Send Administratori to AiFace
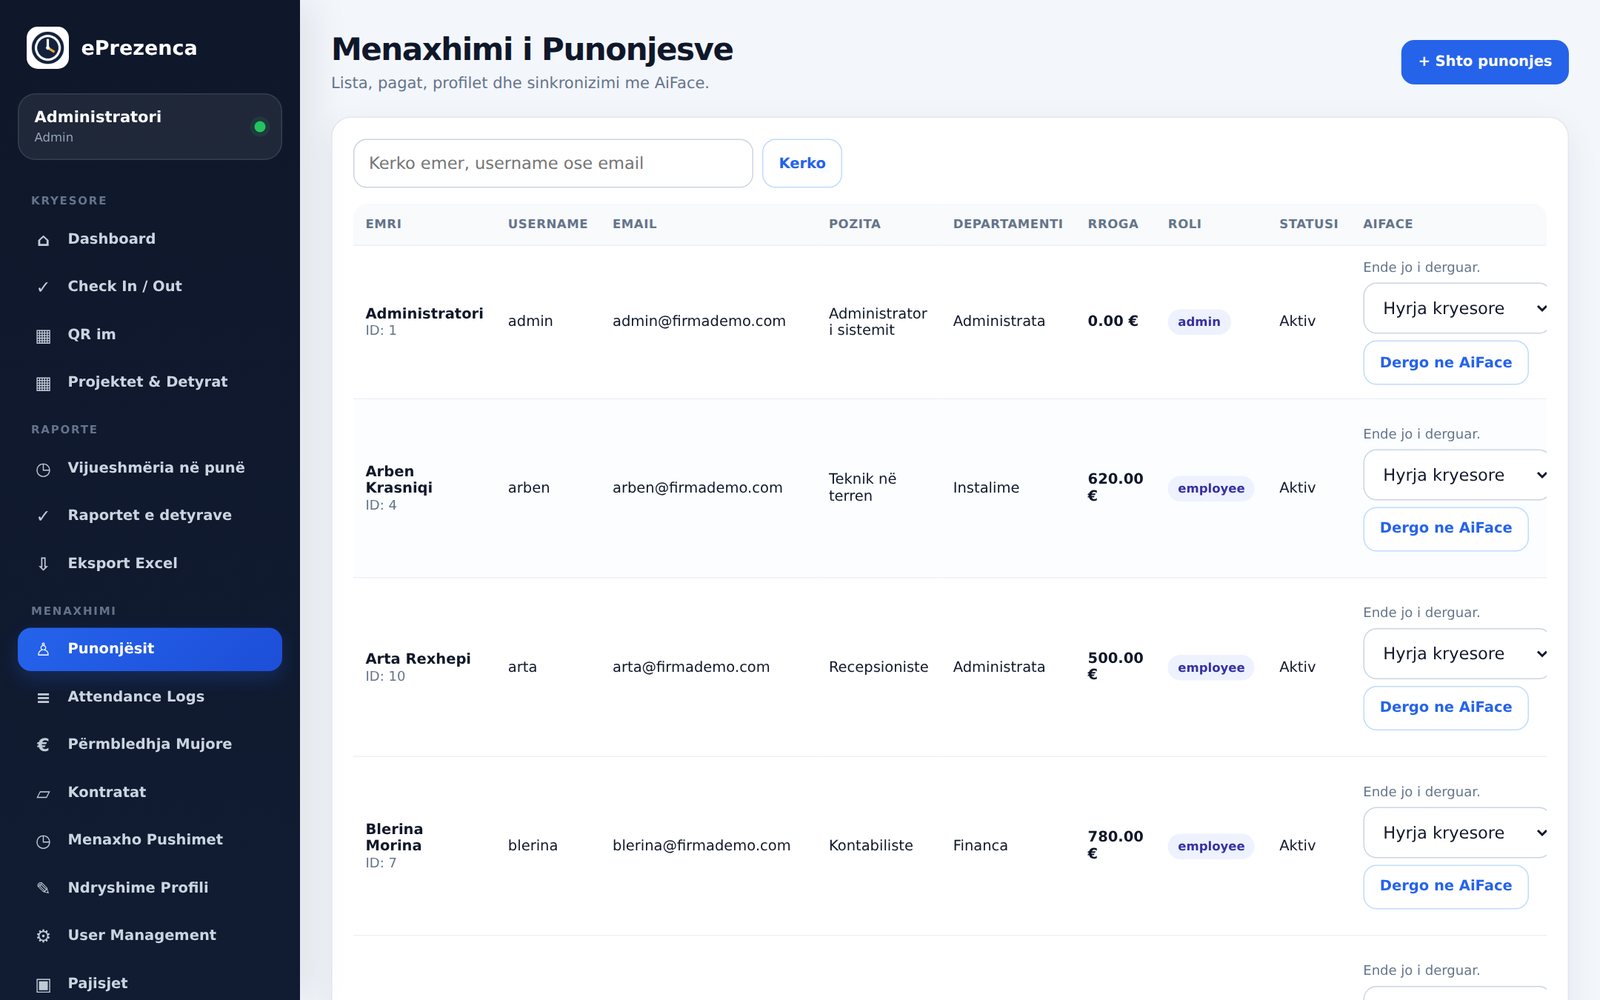 click(x=1446, y=362)
